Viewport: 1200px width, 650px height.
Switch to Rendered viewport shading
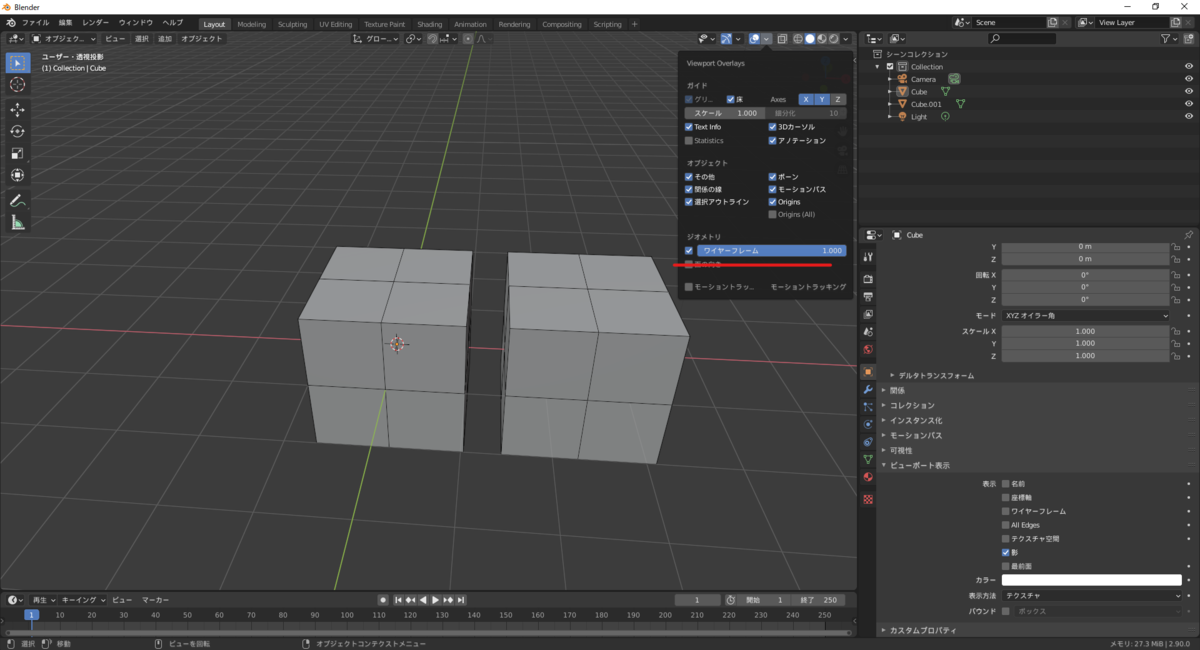(834, 39)
